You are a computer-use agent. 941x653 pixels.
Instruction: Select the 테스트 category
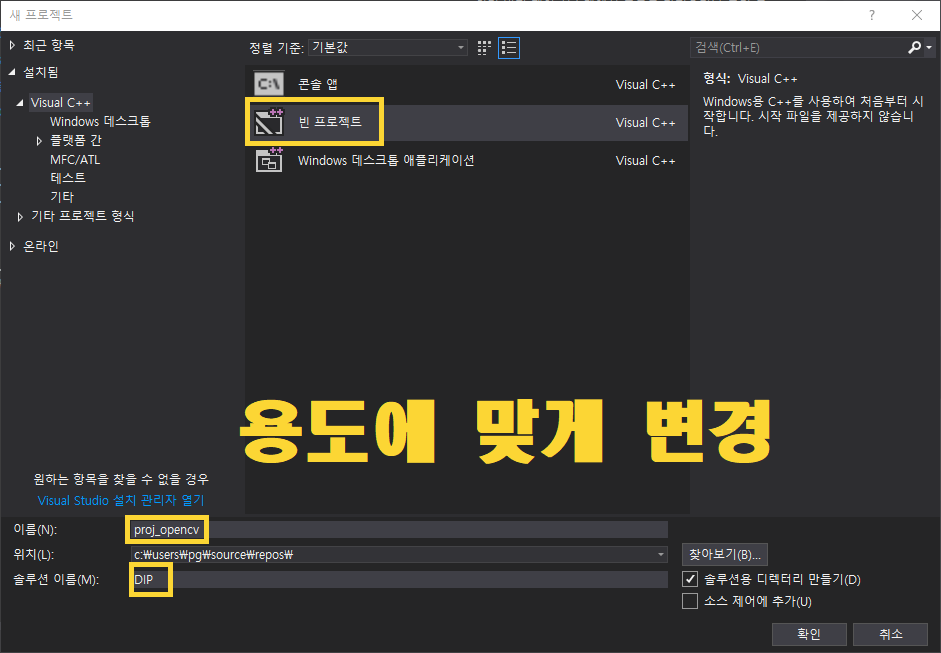[x=68, y=178]
